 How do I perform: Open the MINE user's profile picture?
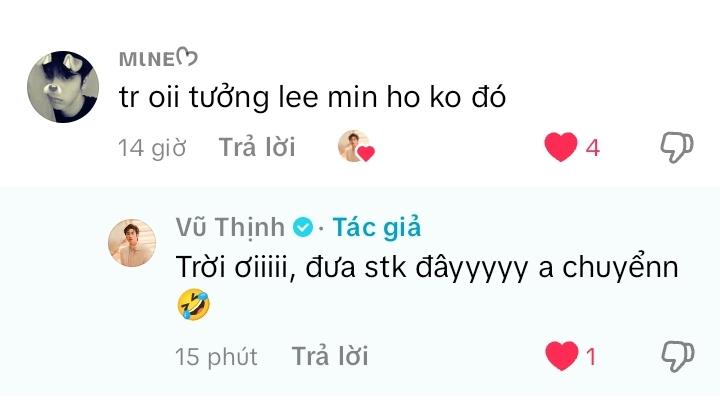pos(63,87)
